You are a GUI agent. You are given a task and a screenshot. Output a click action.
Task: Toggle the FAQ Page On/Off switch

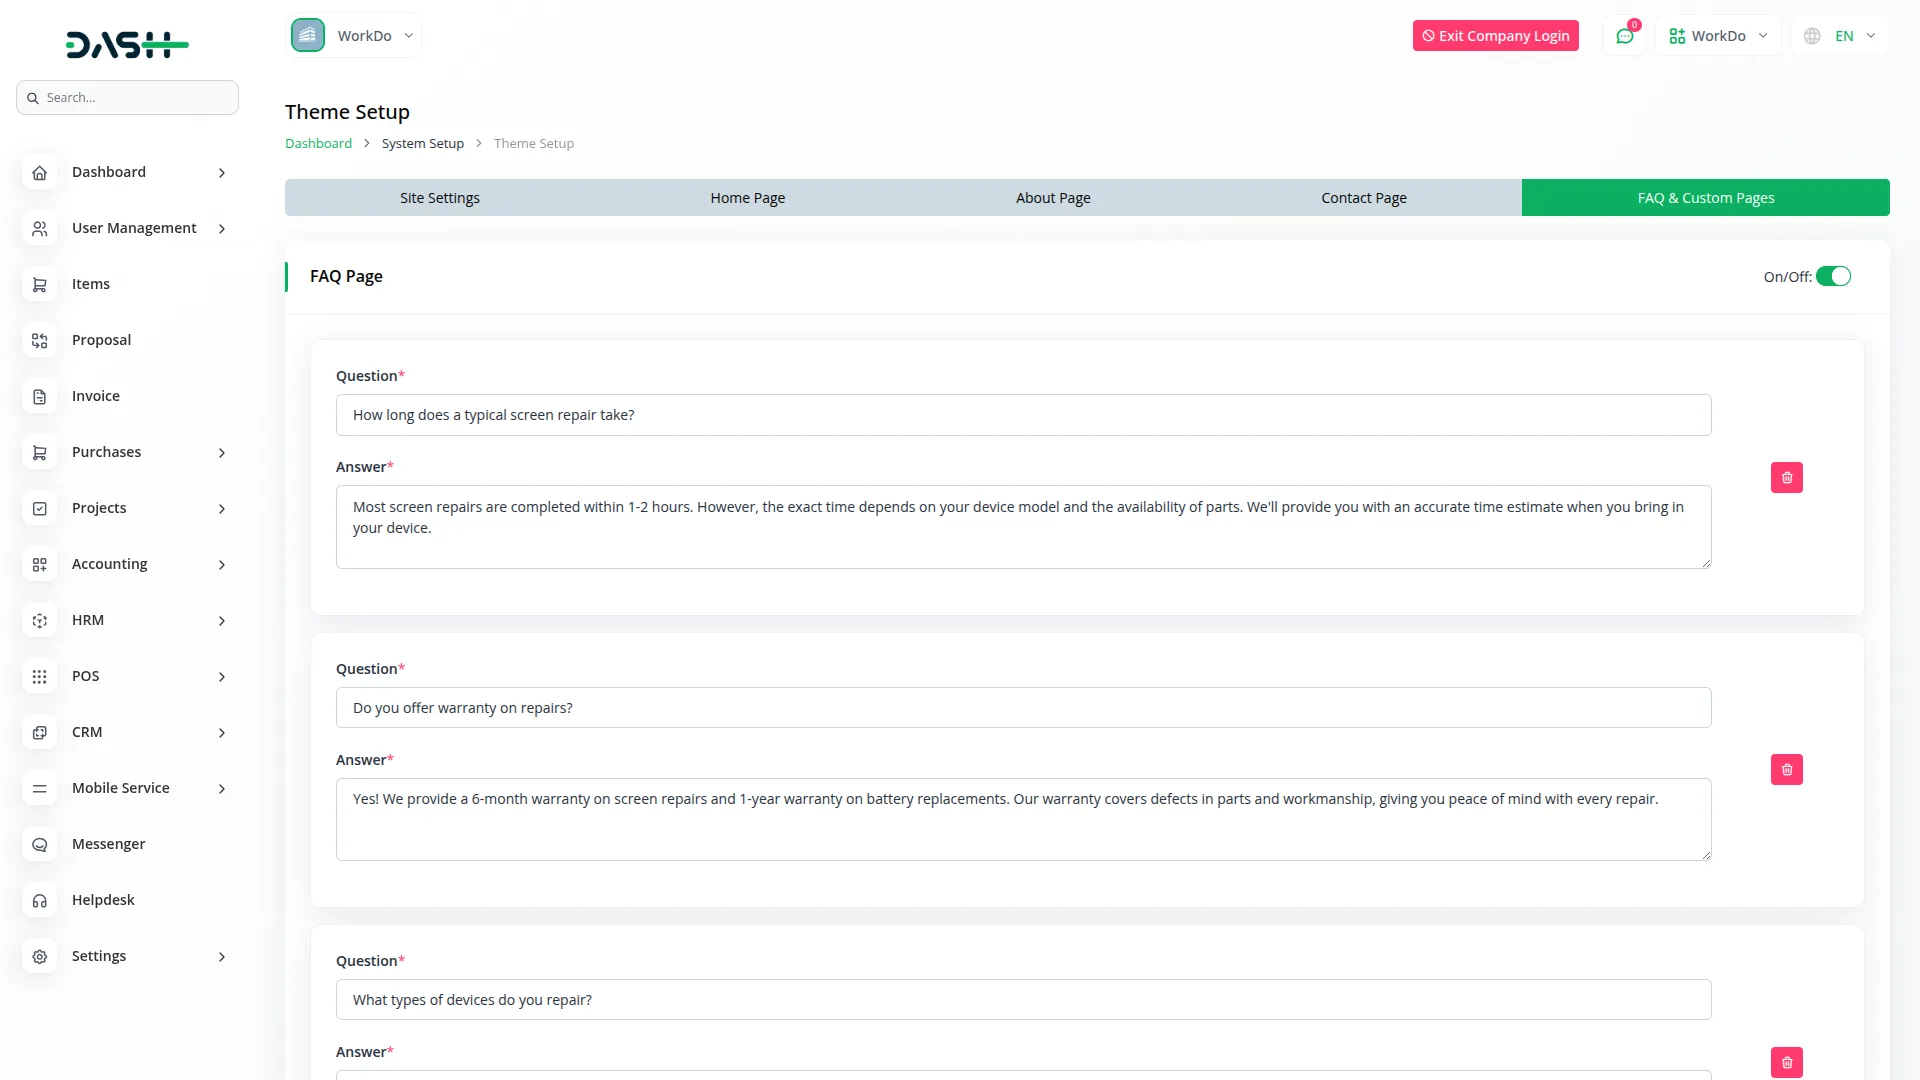click(1834, 276)
